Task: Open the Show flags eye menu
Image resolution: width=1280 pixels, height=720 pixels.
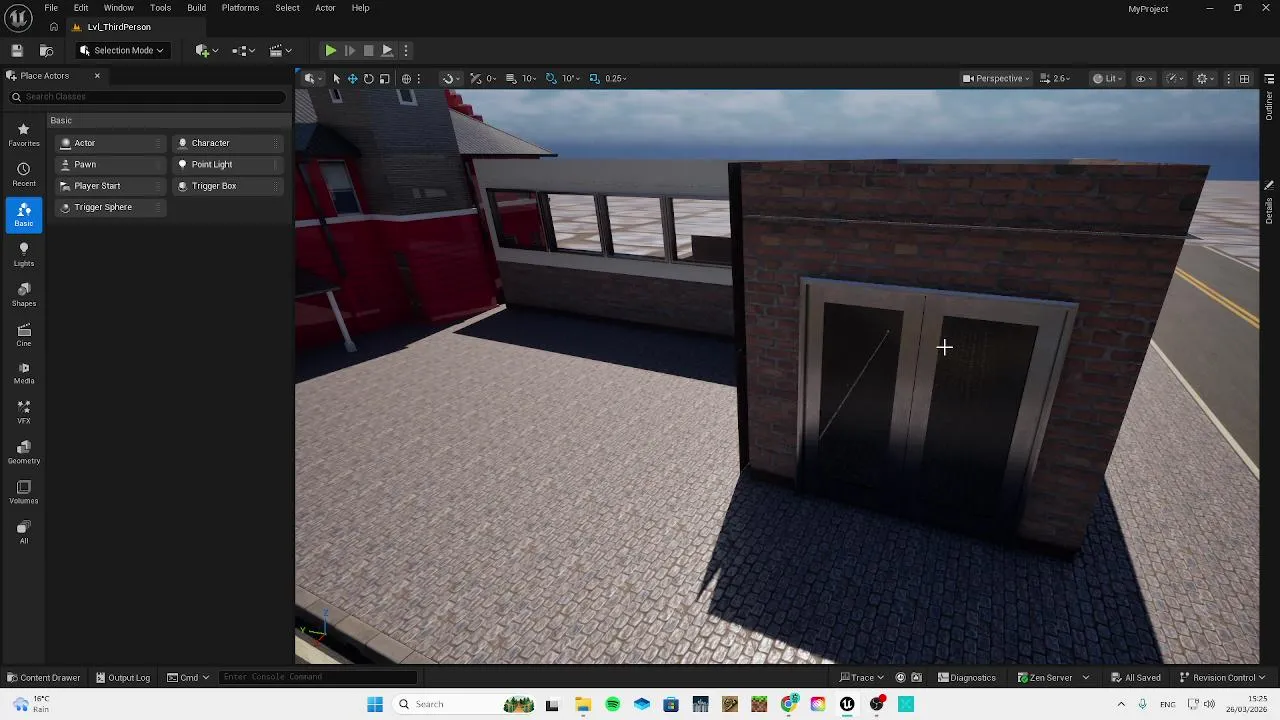Action: [x=1144, y=78]
